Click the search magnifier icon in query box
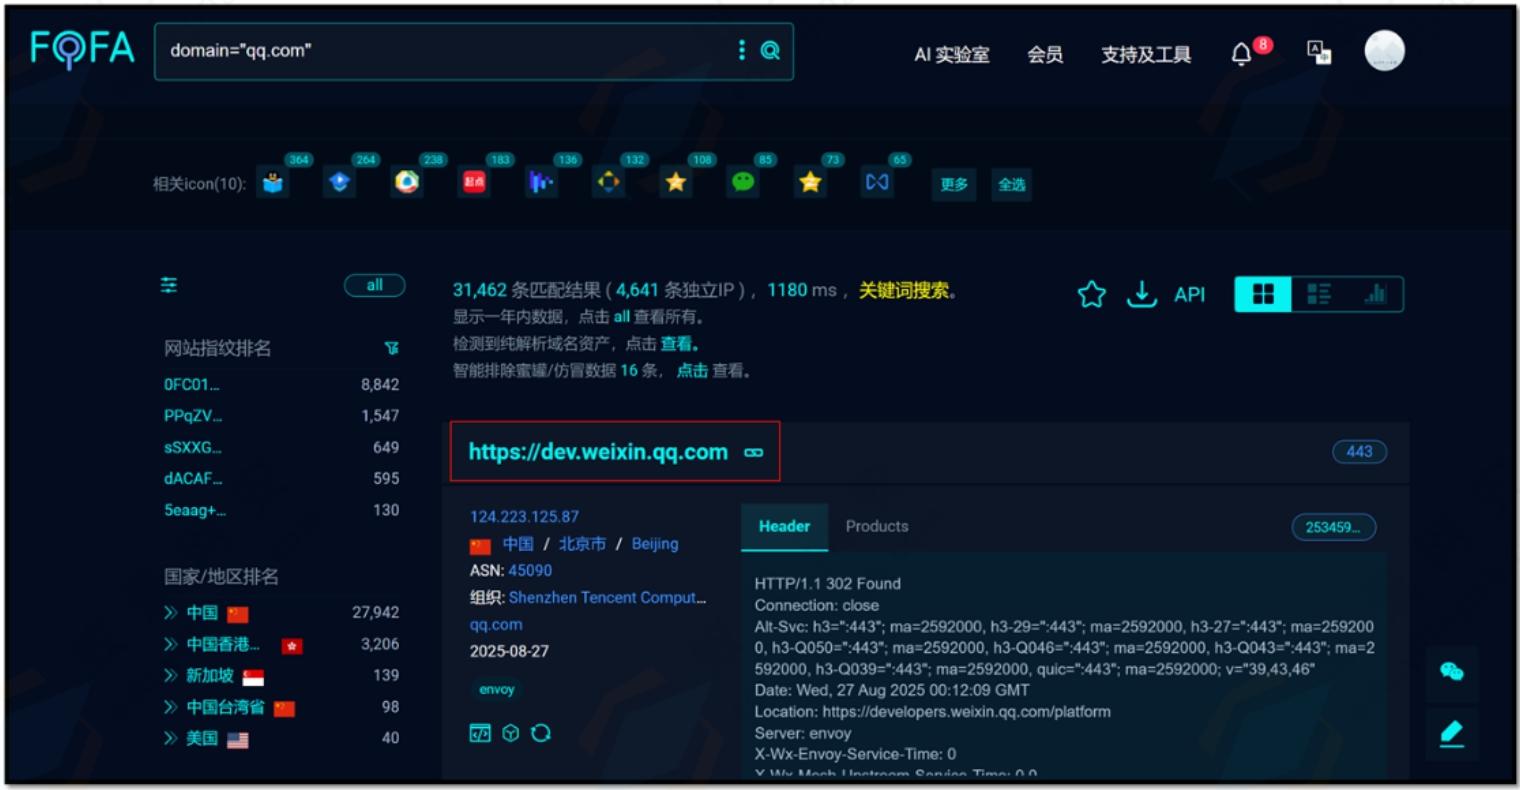Screen dimensions: 1520x790 point(770,50)
